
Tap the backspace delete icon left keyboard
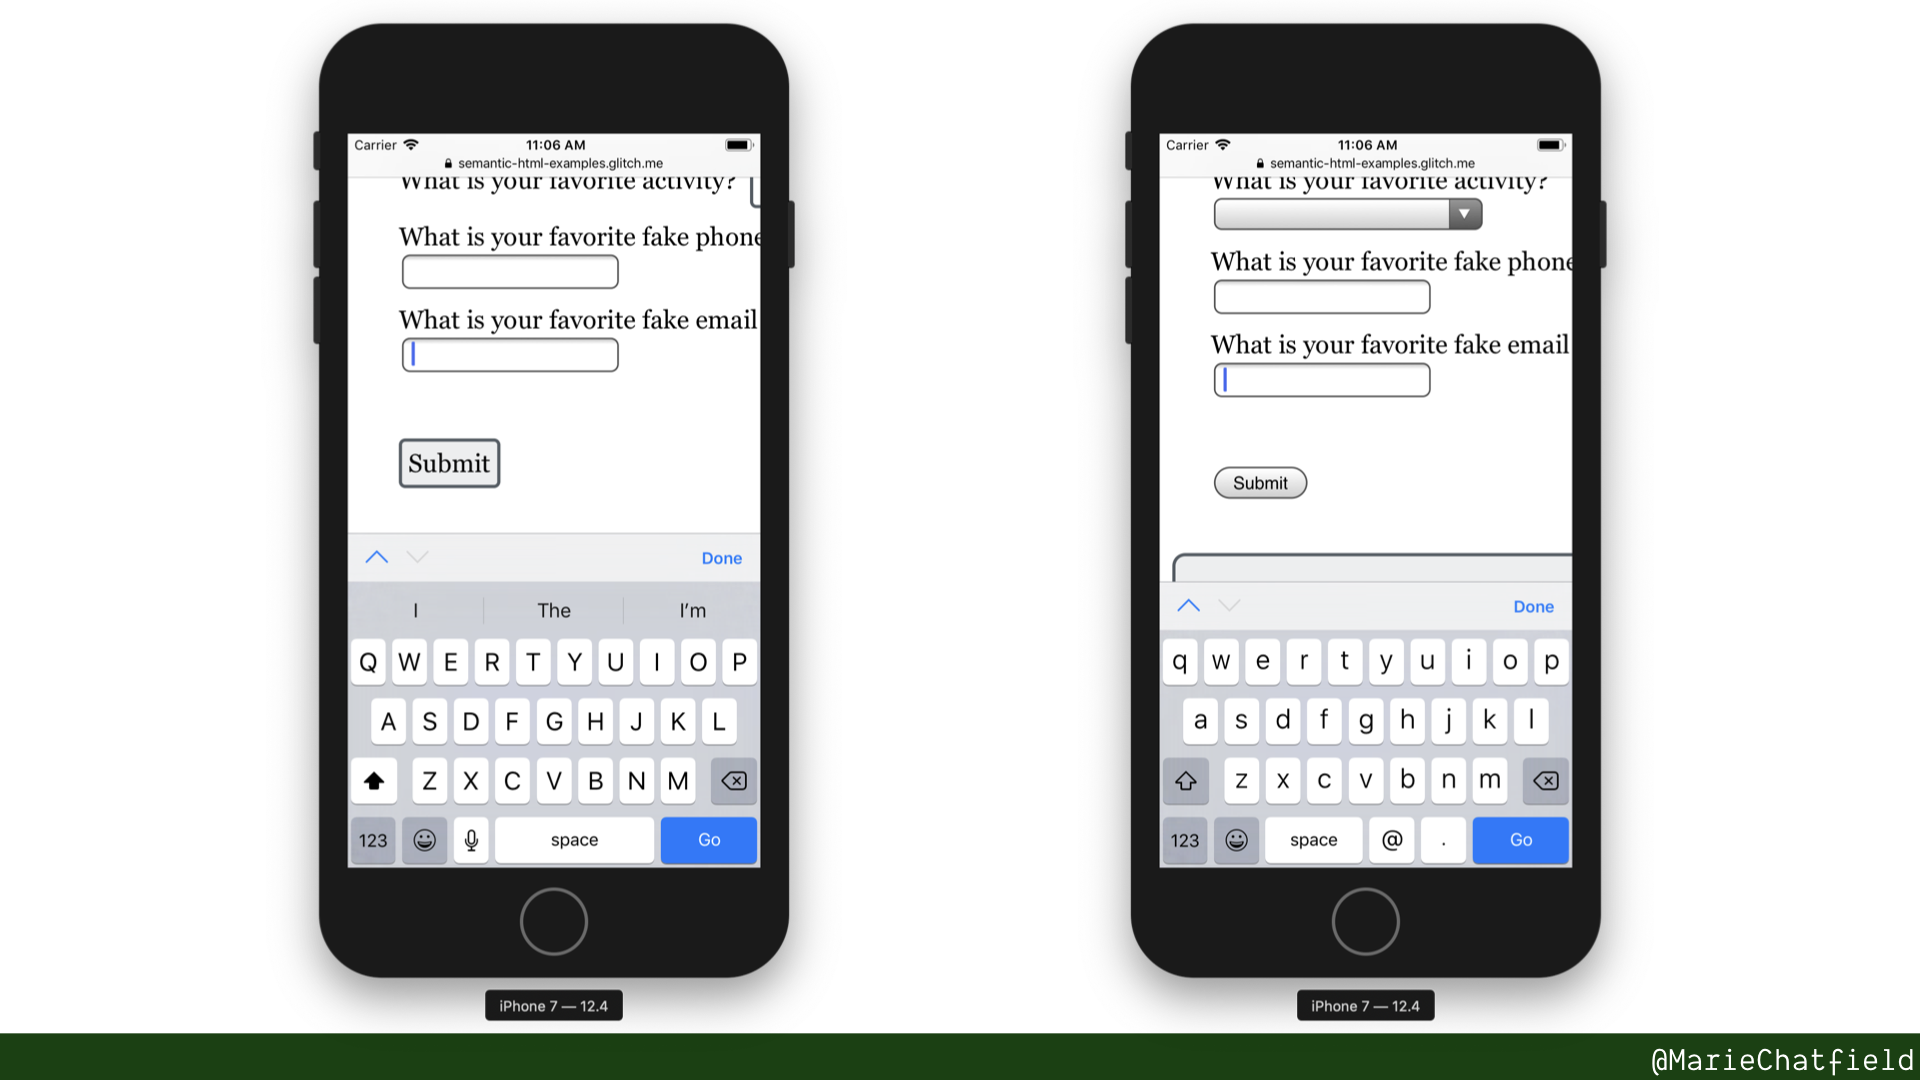(x=733, y=779)
